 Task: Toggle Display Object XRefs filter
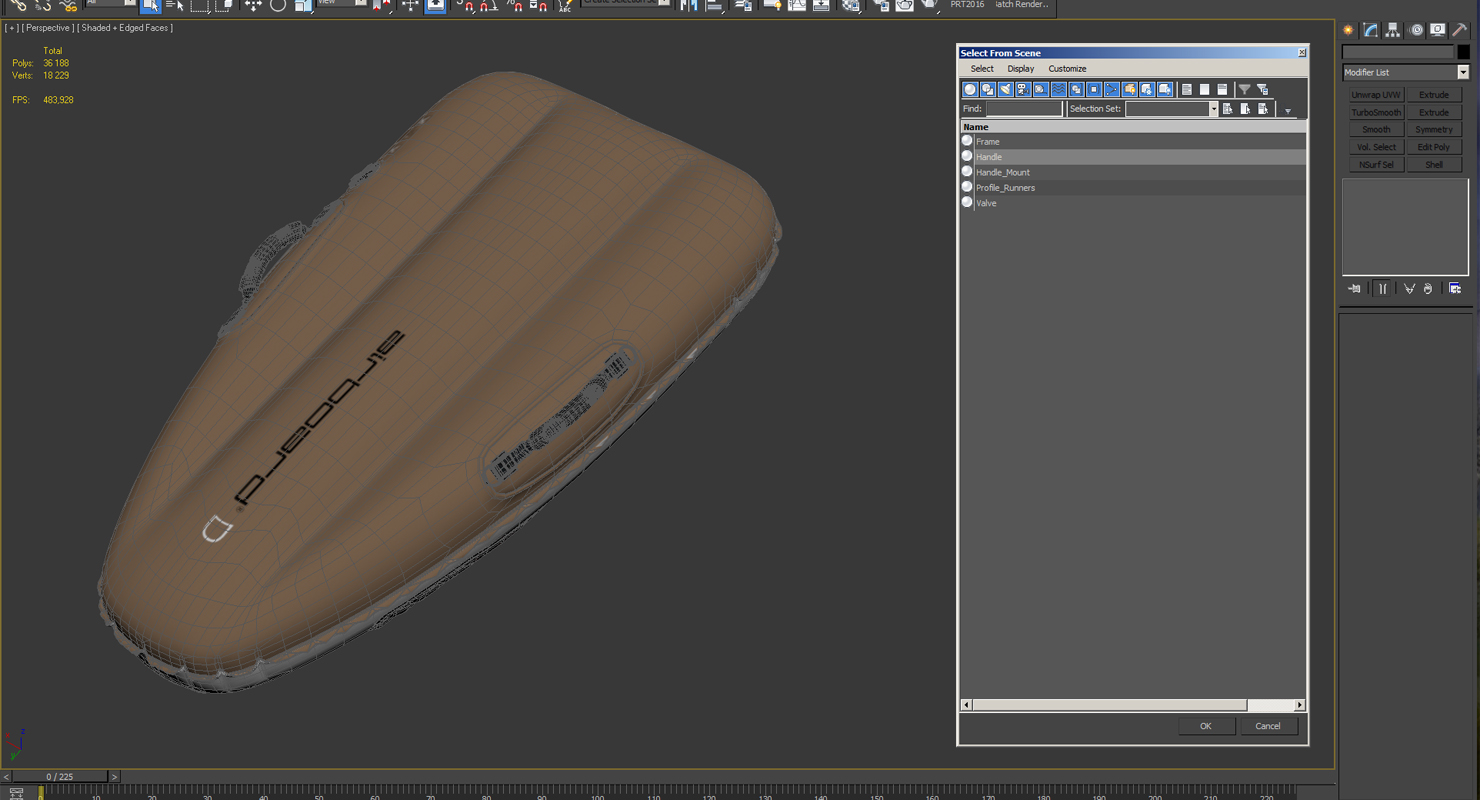tap(1094, 90)
